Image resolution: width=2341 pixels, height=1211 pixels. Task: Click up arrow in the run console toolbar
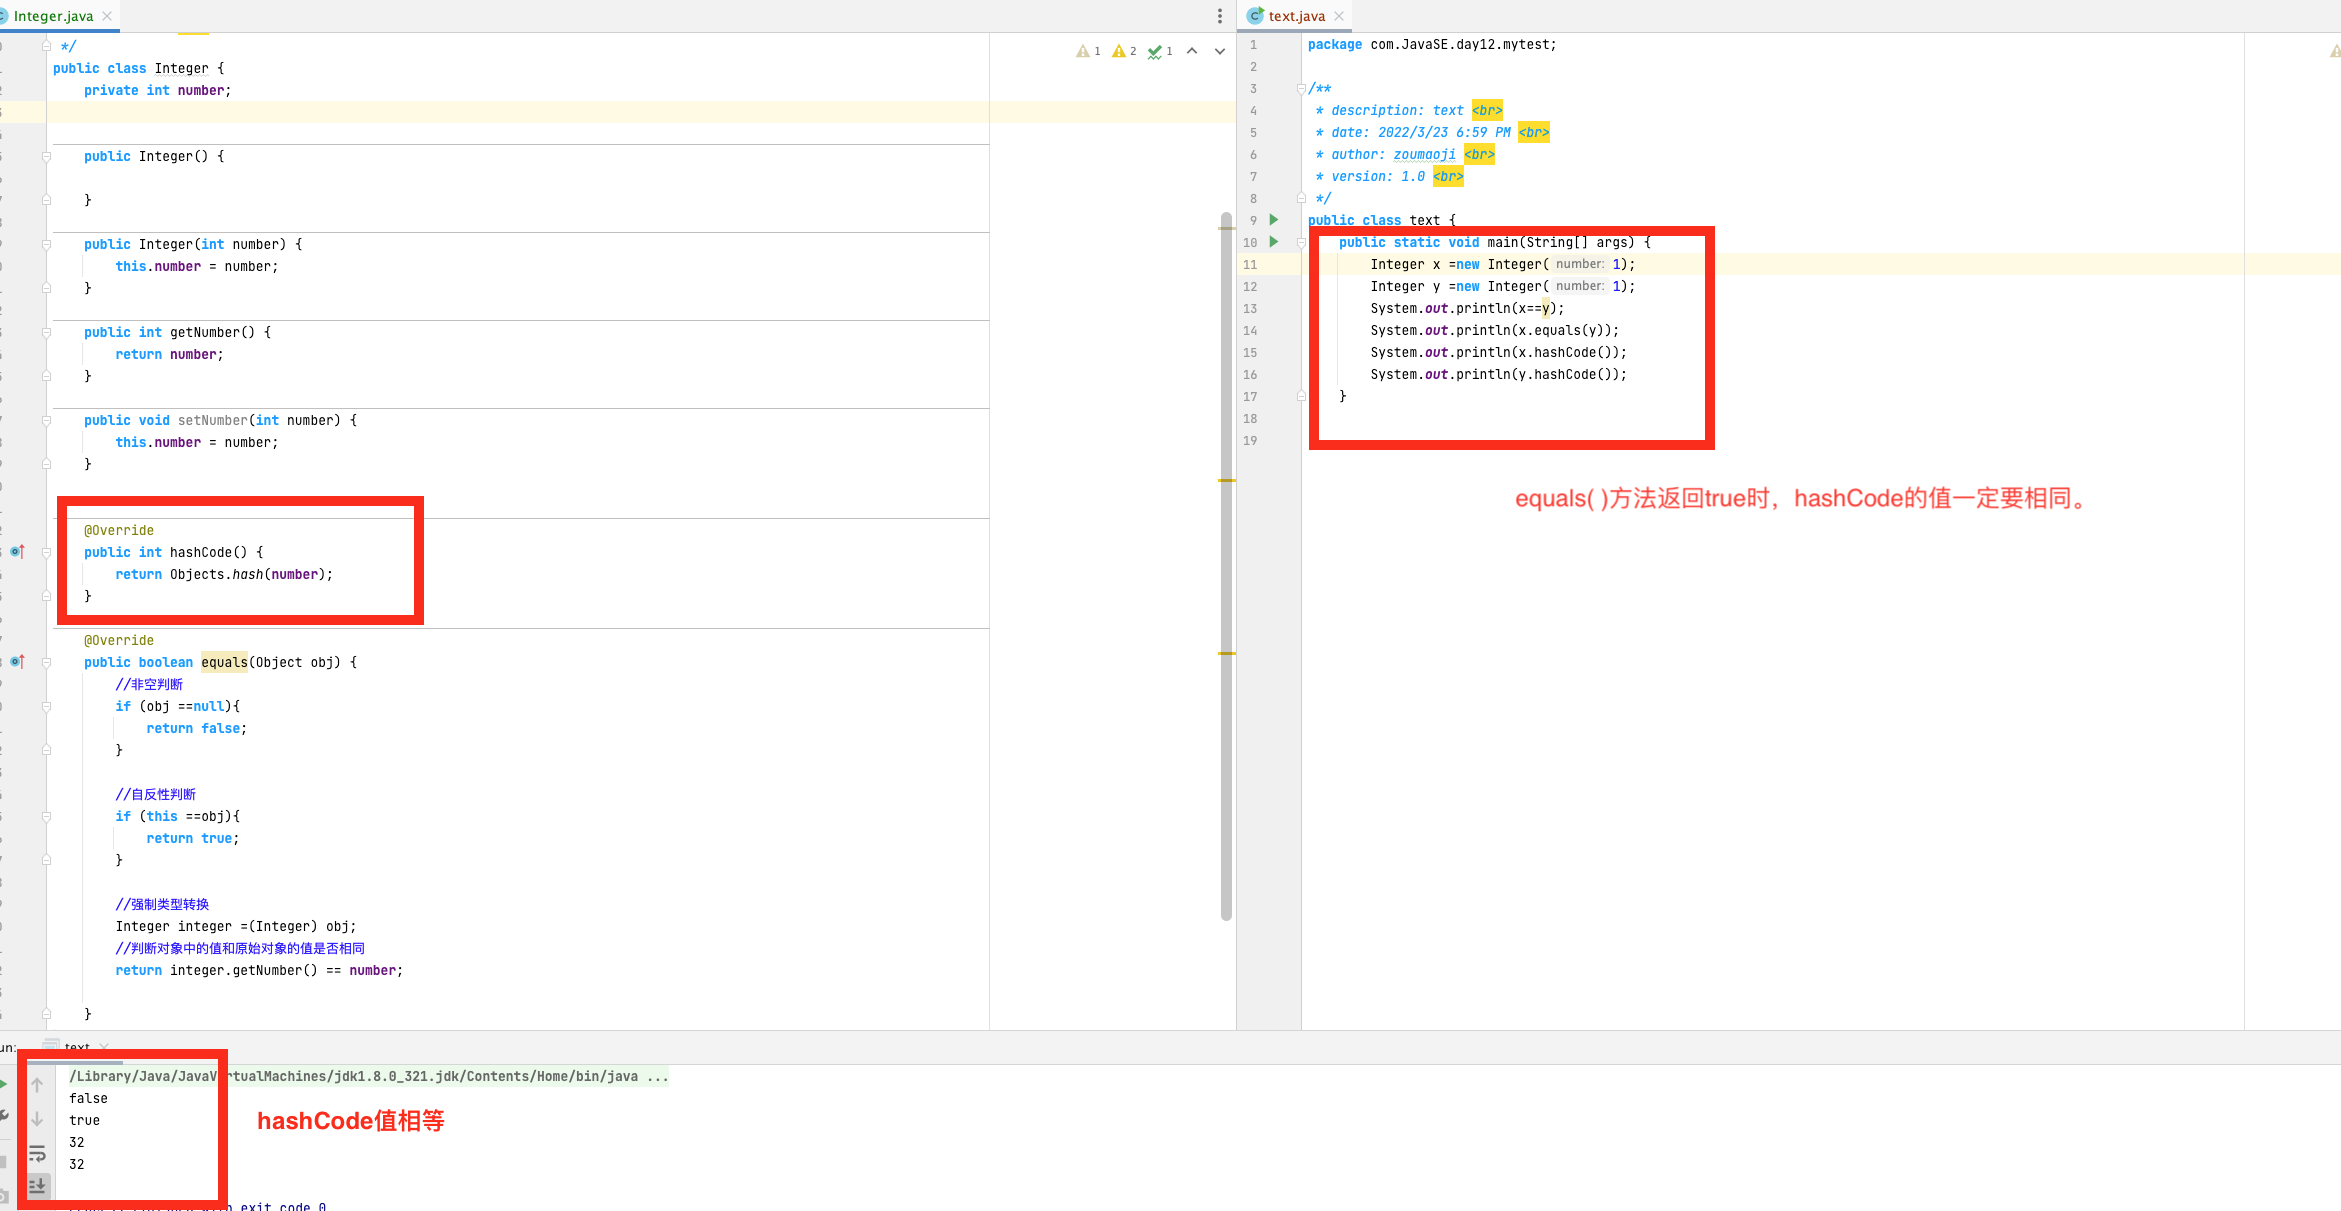tap(37, 1085)
